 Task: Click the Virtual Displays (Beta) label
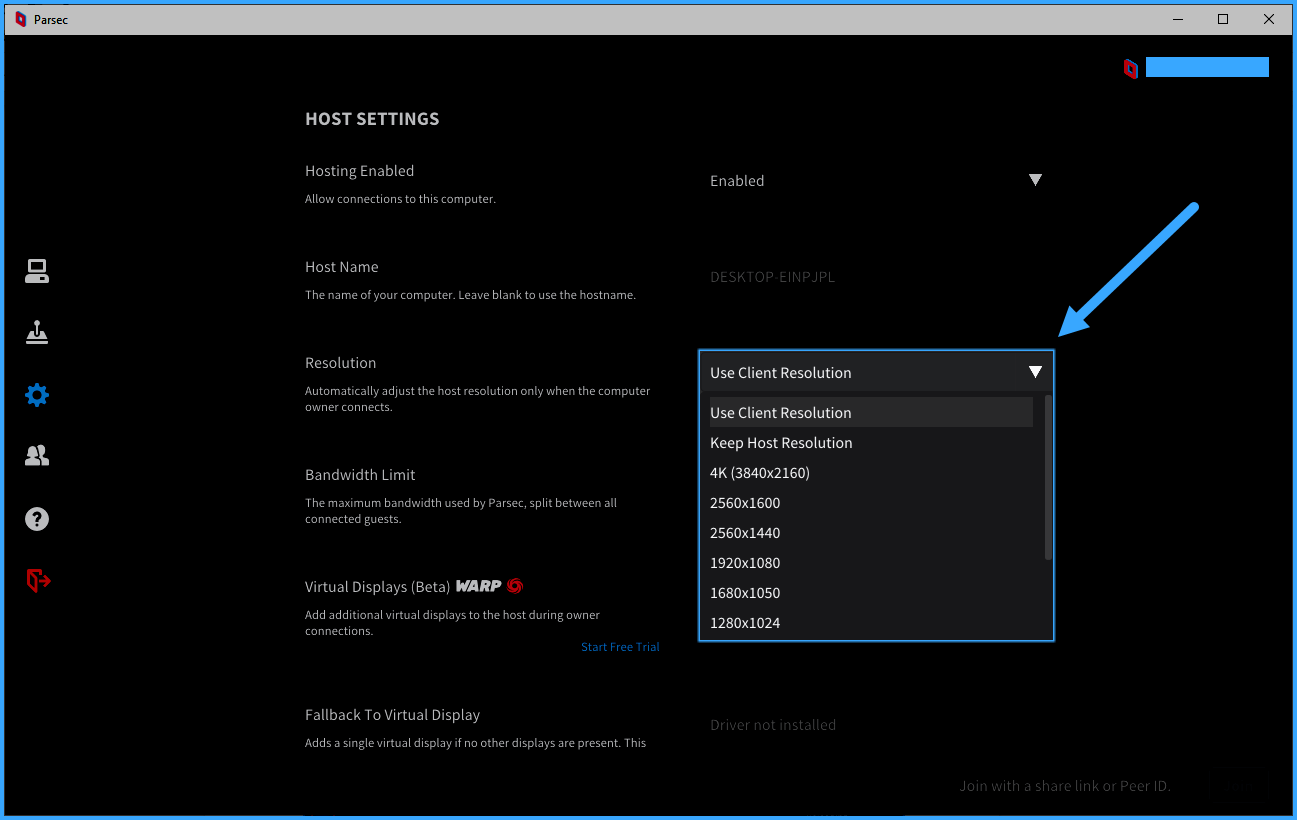click(x=378, y=587)
